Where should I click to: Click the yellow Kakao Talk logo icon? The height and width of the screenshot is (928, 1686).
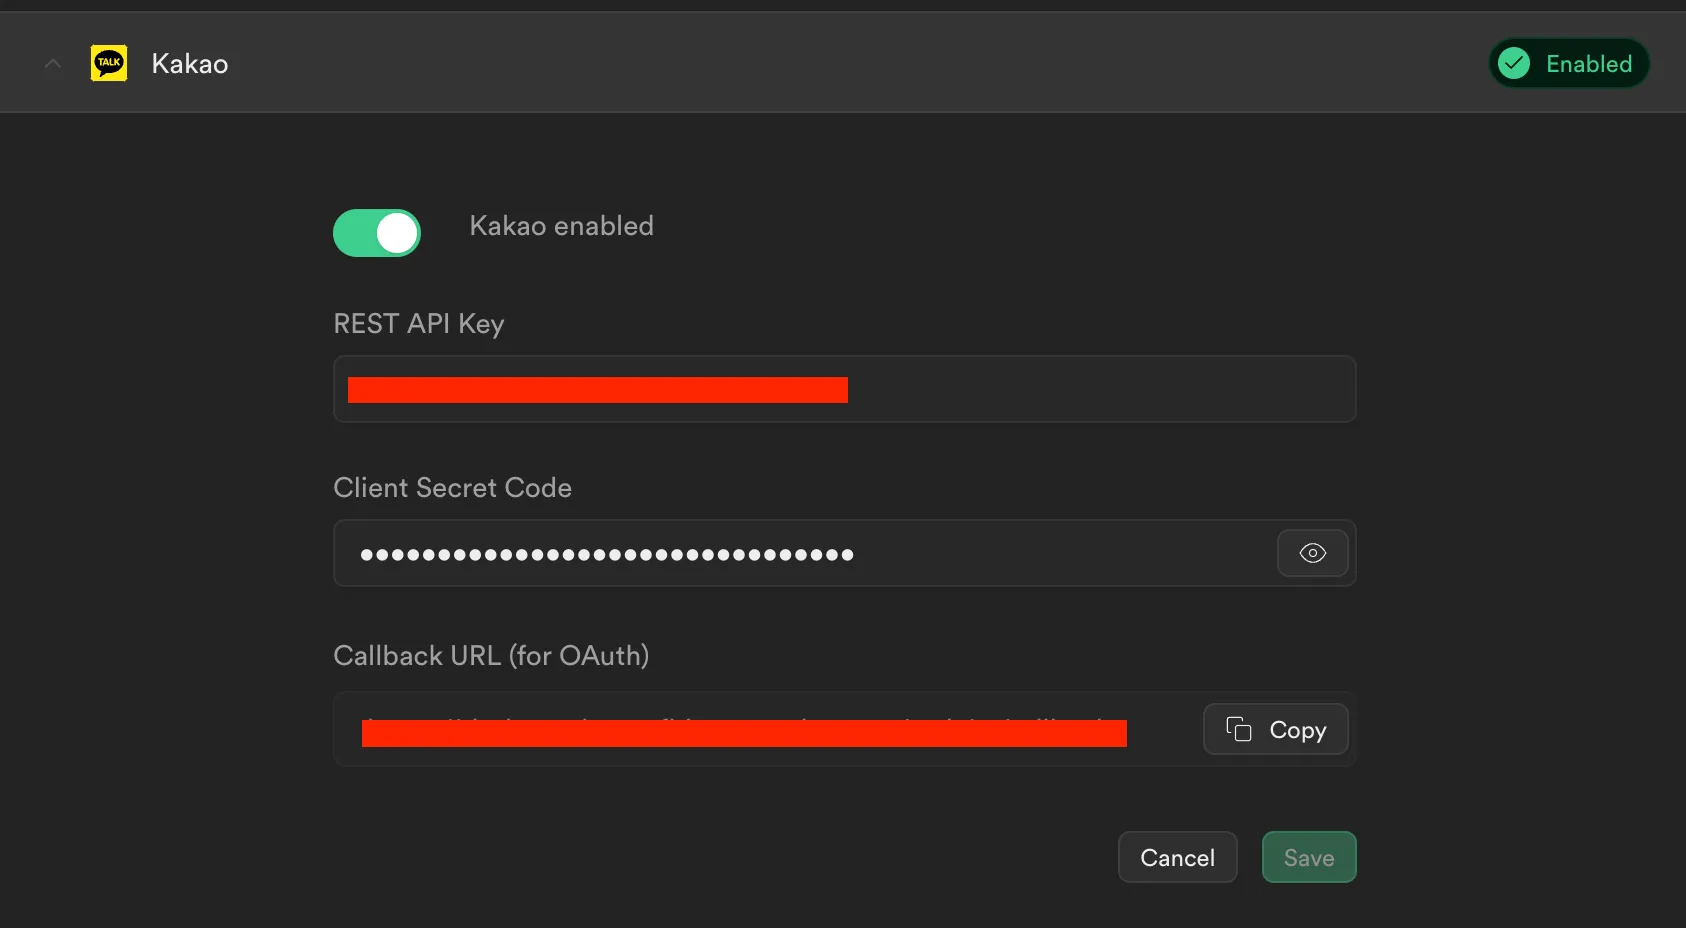click(109, 63)
